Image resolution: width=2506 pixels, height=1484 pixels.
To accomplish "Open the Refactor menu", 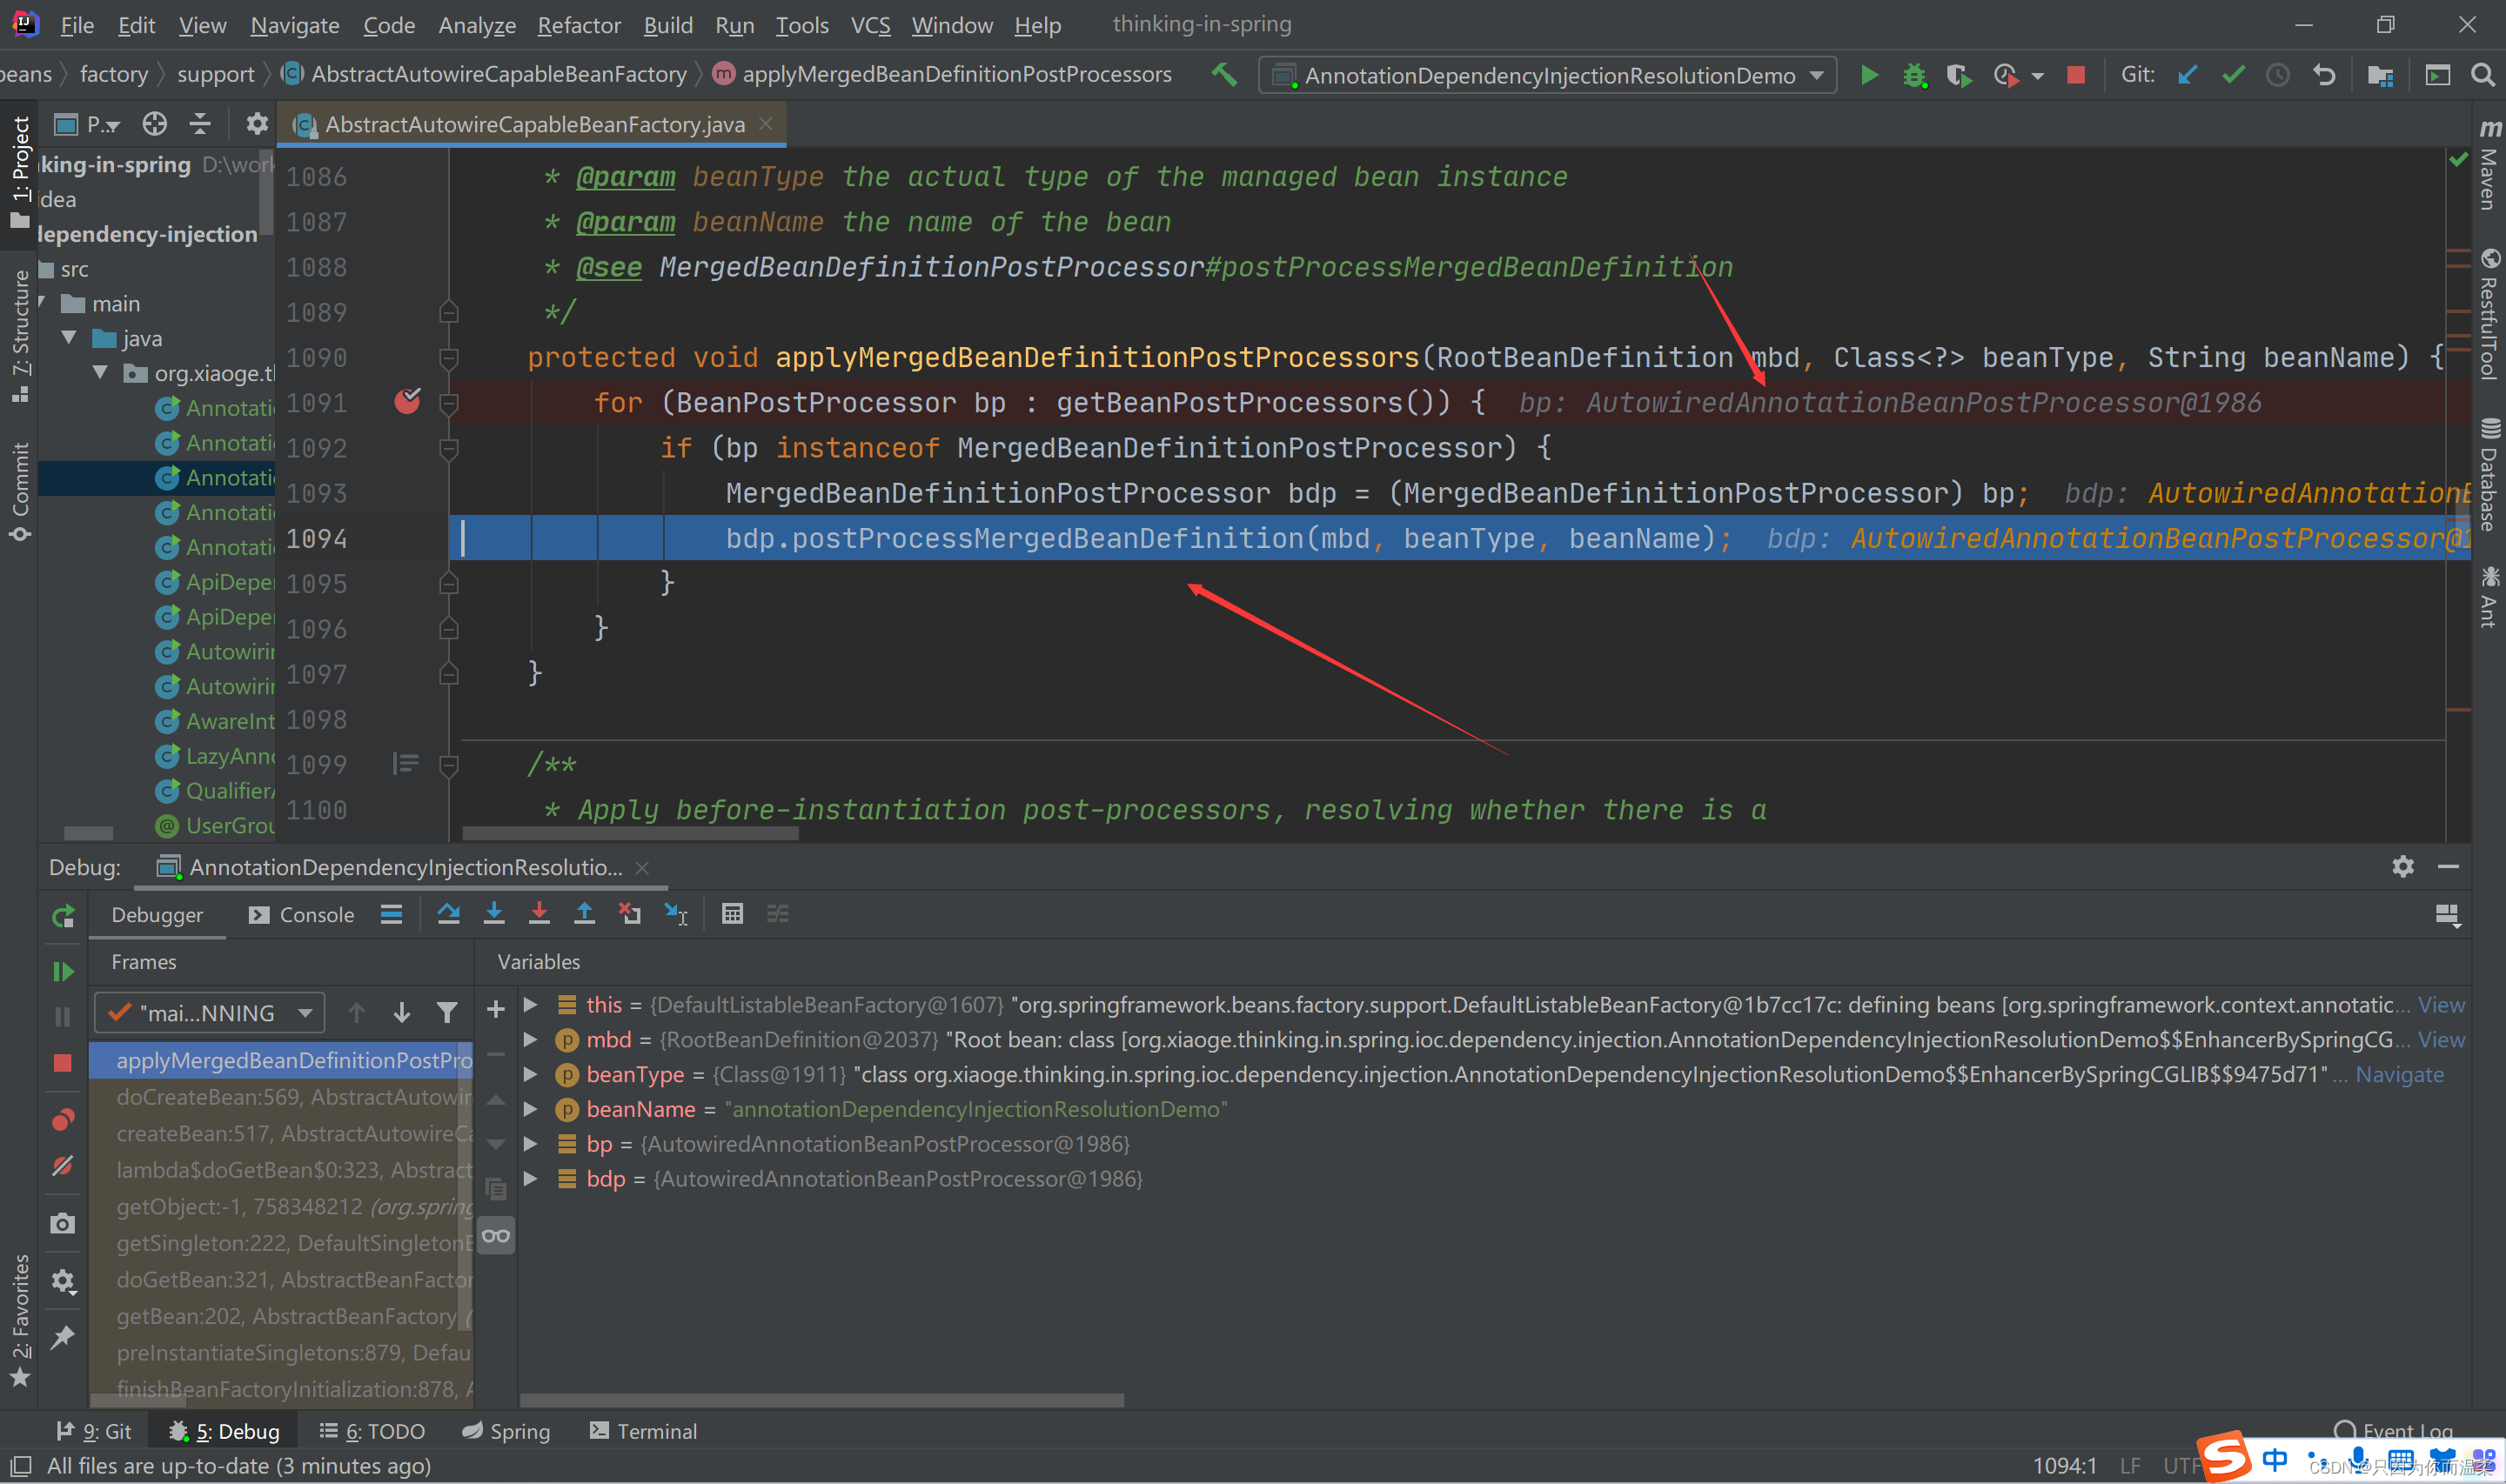I will (578, 25).
